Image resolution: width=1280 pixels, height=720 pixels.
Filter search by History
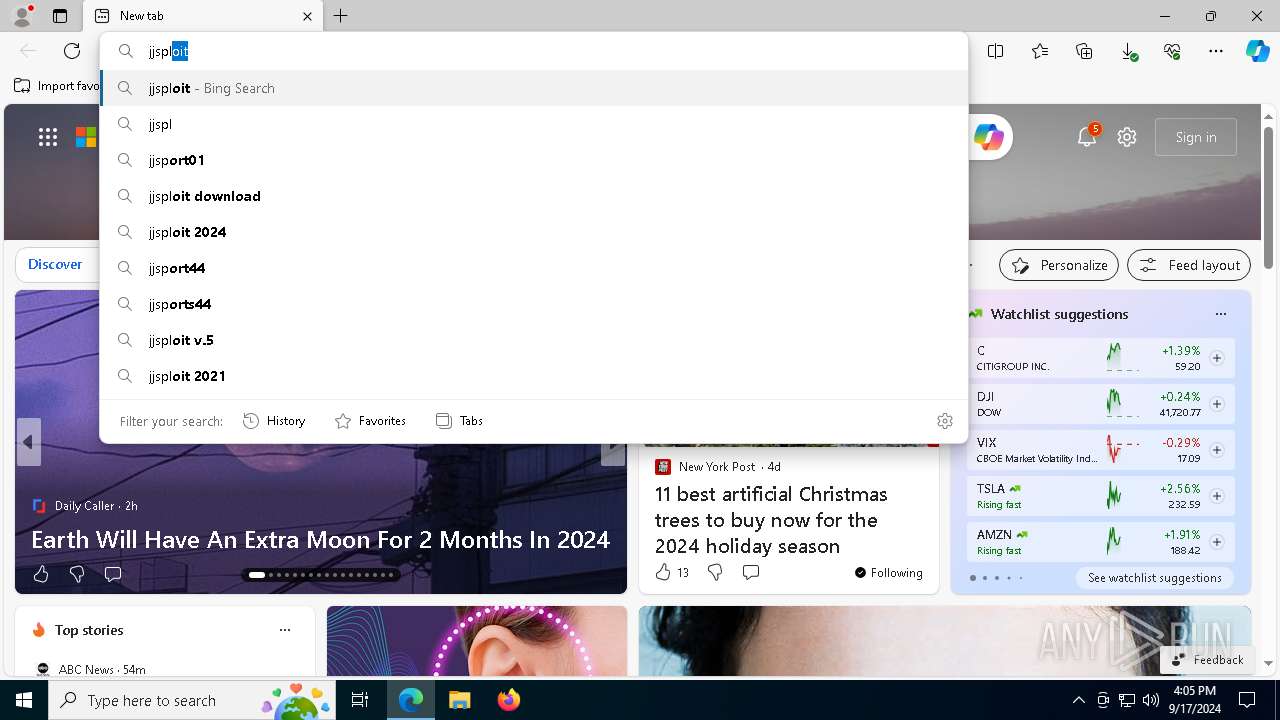(274, 421)
